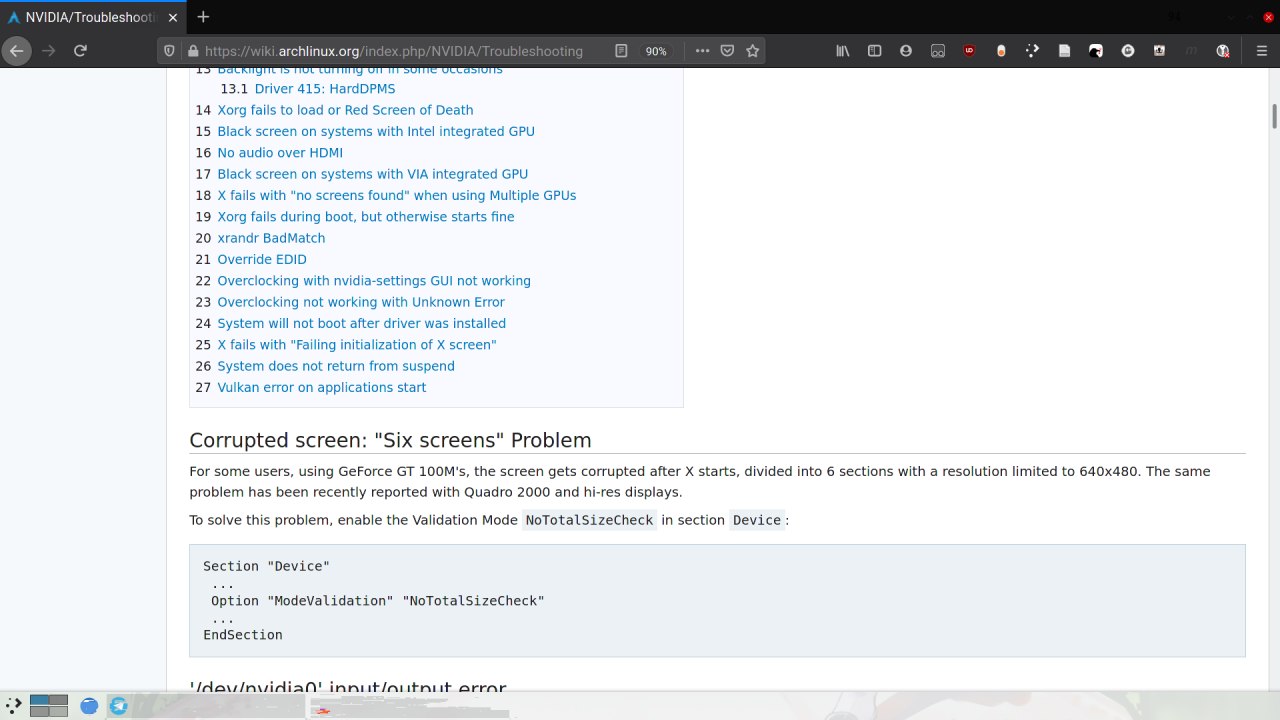Open 'X fails with Failing initialization of X screen'

click(357, 345)
